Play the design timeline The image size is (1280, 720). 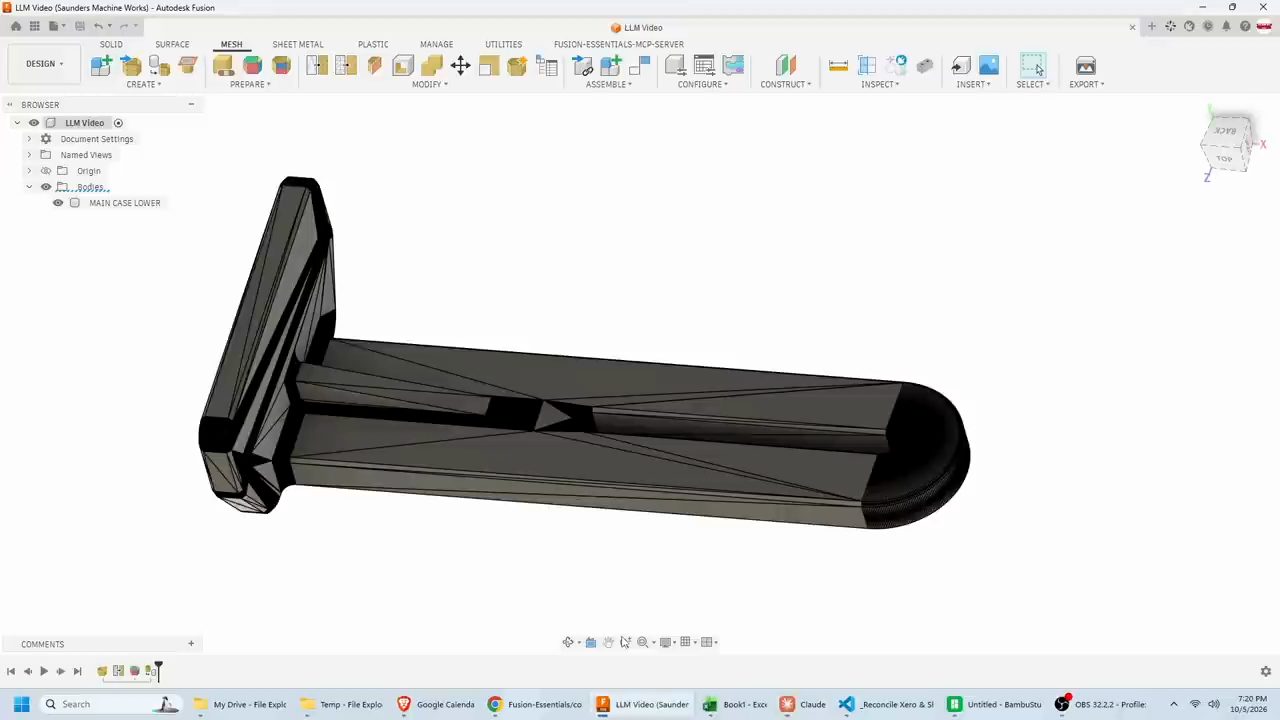coord(44,671)
